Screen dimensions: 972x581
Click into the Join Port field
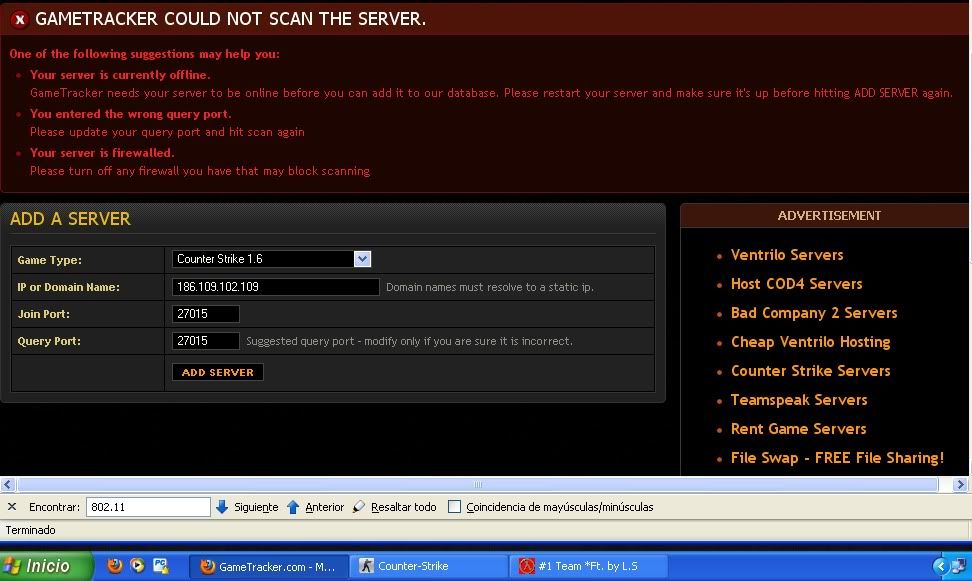point(205,314)
